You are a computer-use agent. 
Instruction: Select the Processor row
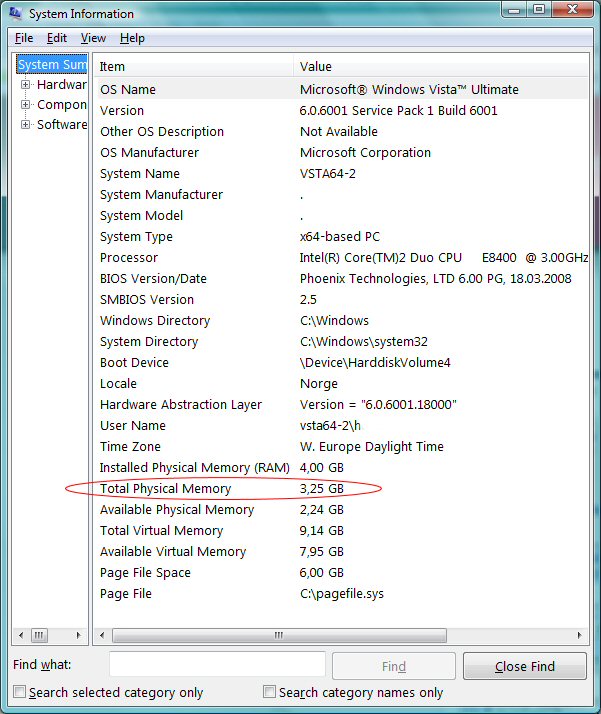[342, 257]
